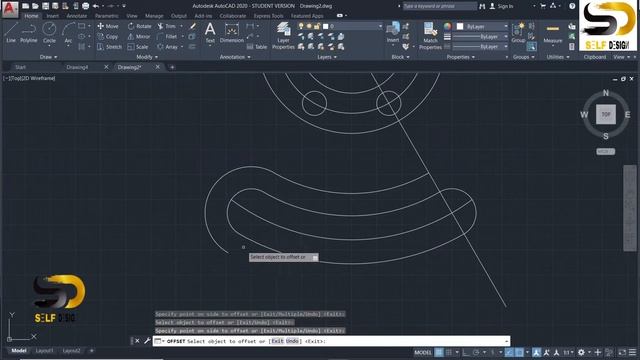Image resolution: width=640 pixels, height=360 pixels.
Task: Open the Manage ribbon tab
Action: [154, 16]
